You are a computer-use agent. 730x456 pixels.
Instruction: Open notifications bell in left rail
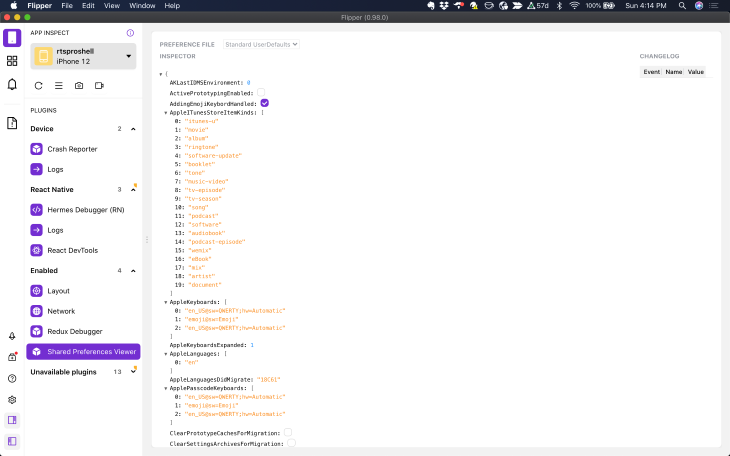12,84
